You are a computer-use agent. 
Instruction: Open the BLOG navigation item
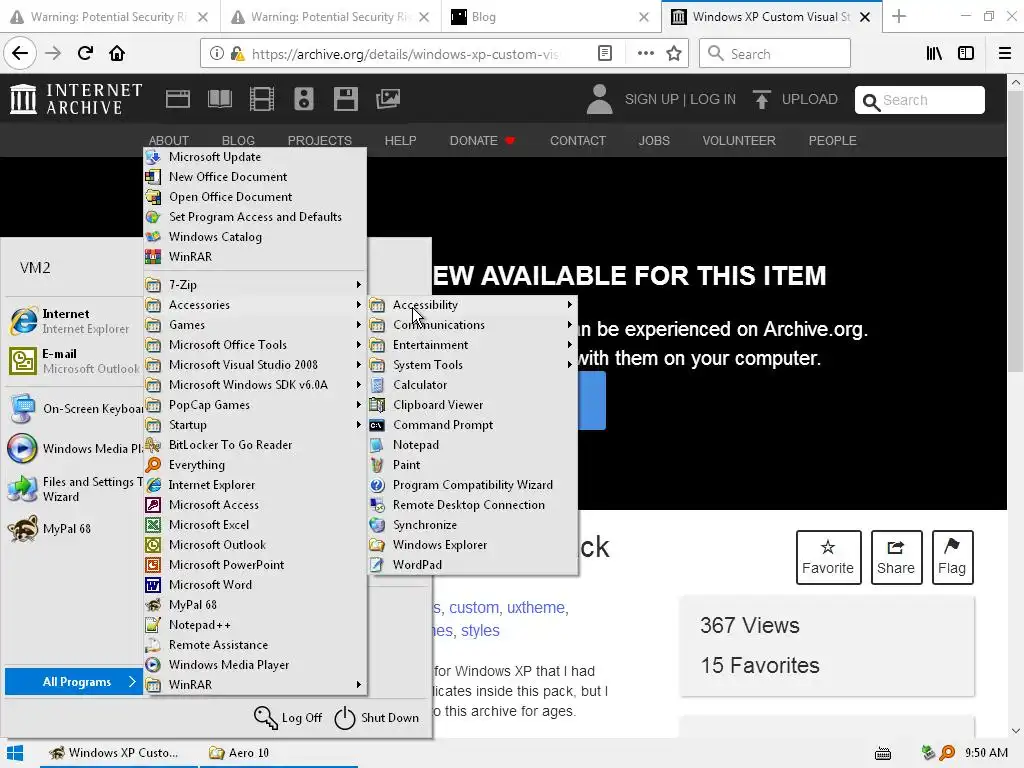point(238,140)
